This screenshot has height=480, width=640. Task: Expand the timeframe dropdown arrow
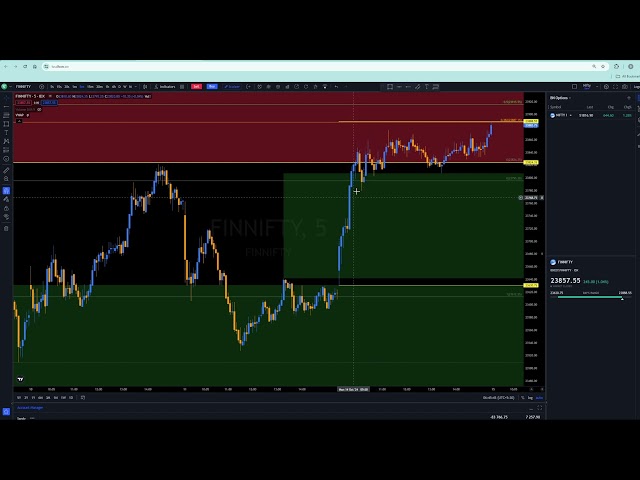[x=136, y=87]
